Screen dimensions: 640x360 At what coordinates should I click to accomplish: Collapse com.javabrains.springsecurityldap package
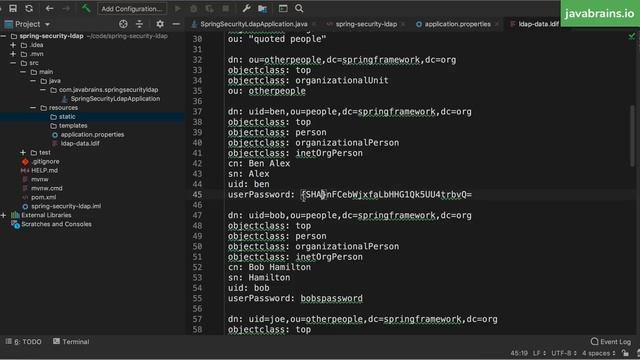click(43, 90)
